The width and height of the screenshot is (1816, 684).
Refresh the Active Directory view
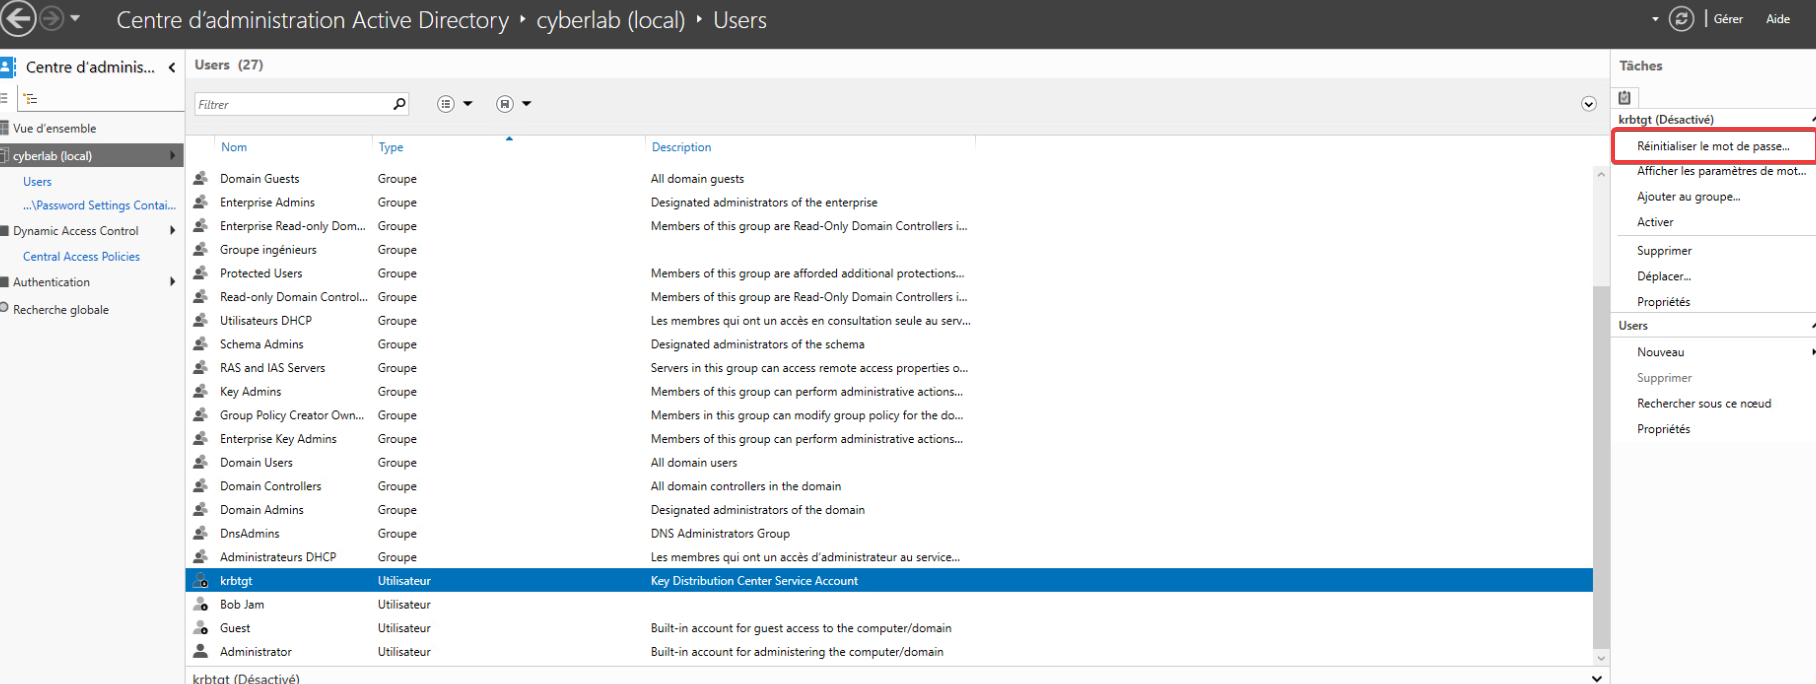pyautogui.click(x=1682, y=19)
